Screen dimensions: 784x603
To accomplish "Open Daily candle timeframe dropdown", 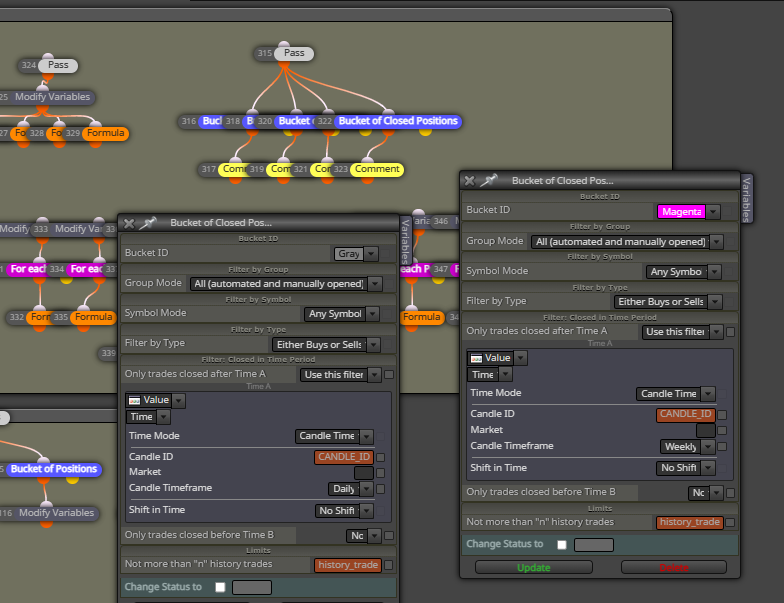I will [367, 489].
